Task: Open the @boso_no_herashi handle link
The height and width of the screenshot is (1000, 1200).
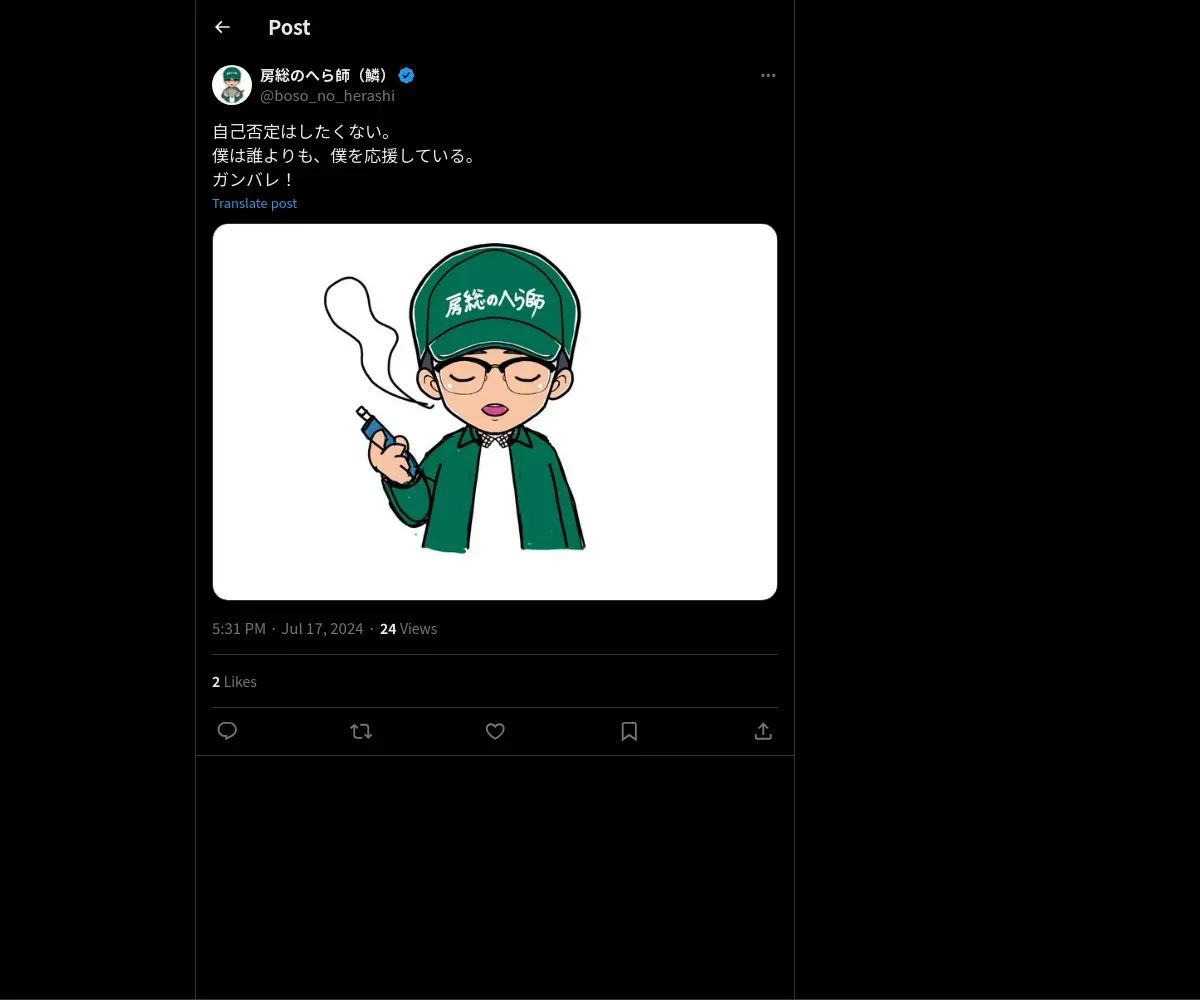Action: click(327, 96)
